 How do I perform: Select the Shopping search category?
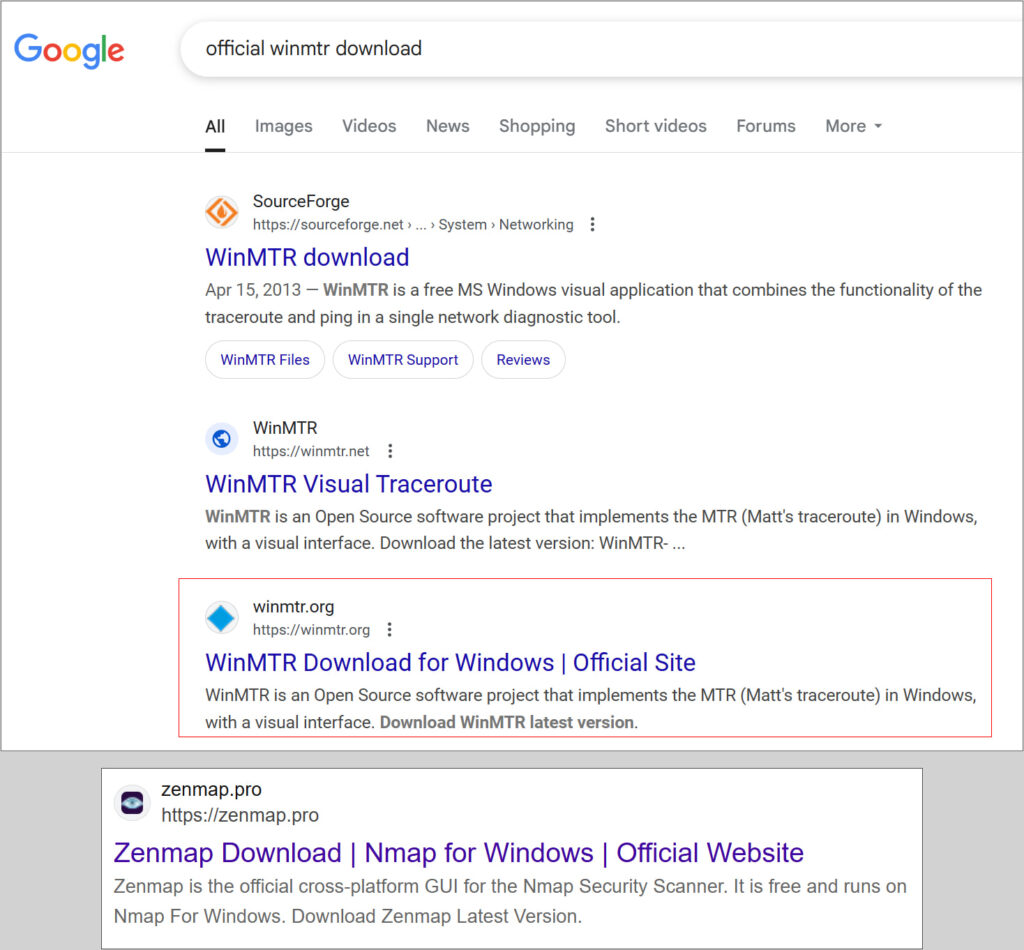tap(537, 126)
